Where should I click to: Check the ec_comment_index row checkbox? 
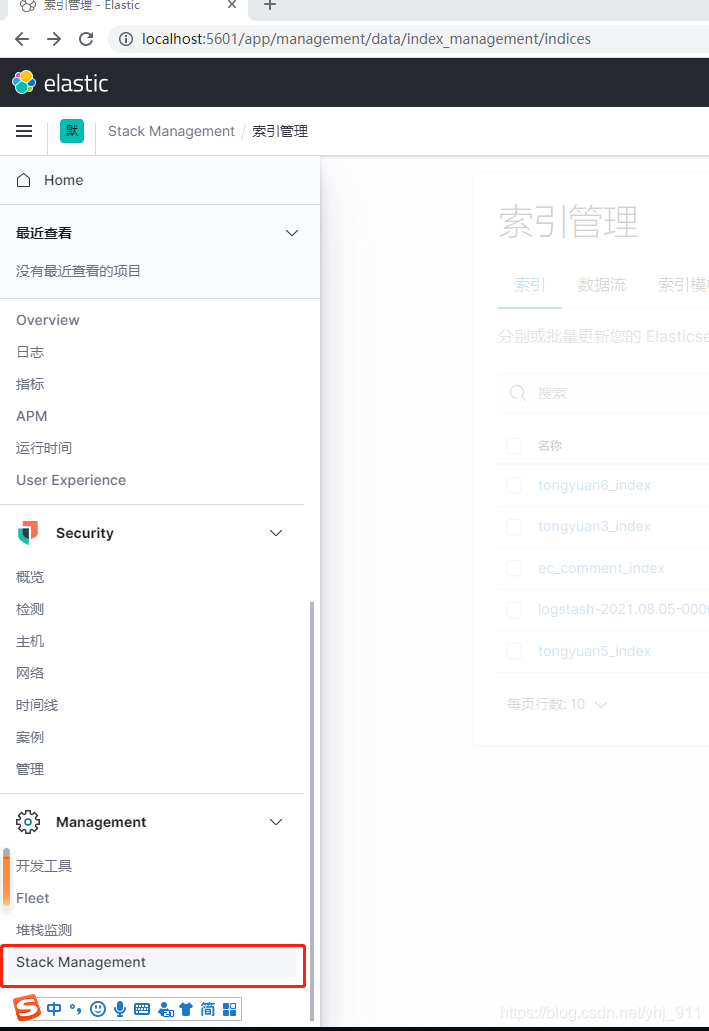tap(514, 568)
